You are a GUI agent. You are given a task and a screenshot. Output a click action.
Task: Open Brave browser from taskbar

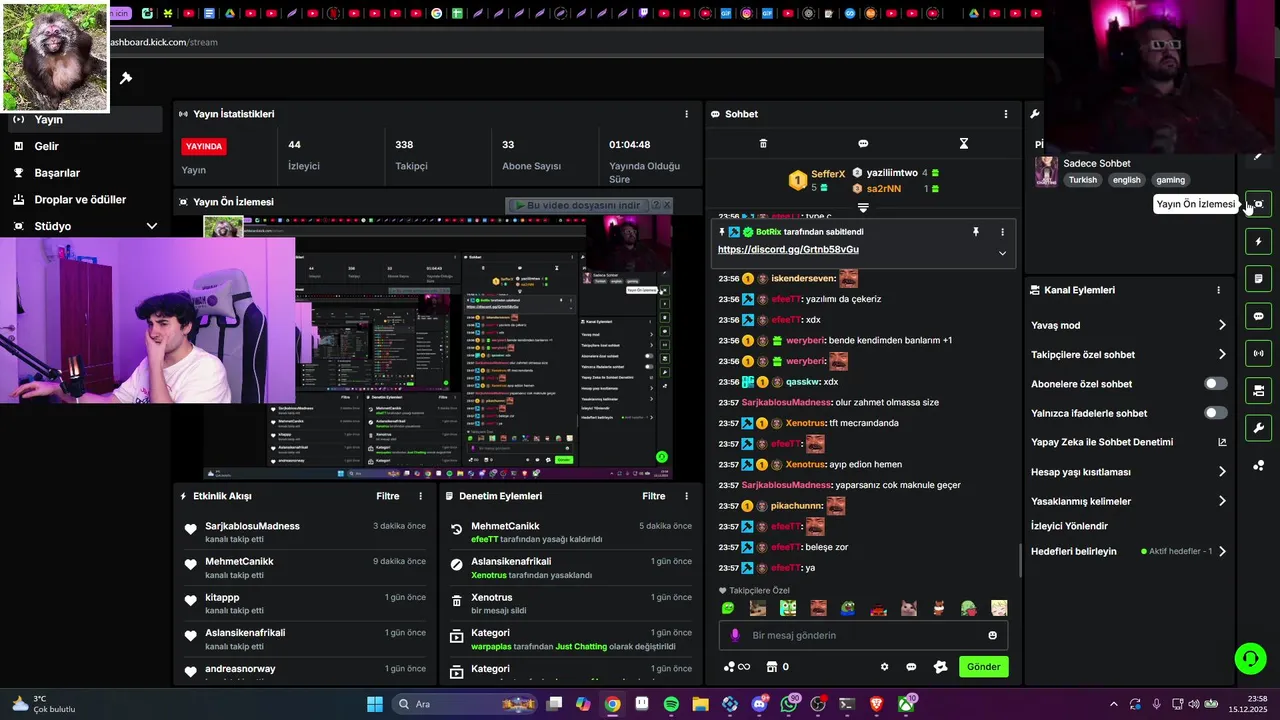pyautogui.click(x=877, y=704)
